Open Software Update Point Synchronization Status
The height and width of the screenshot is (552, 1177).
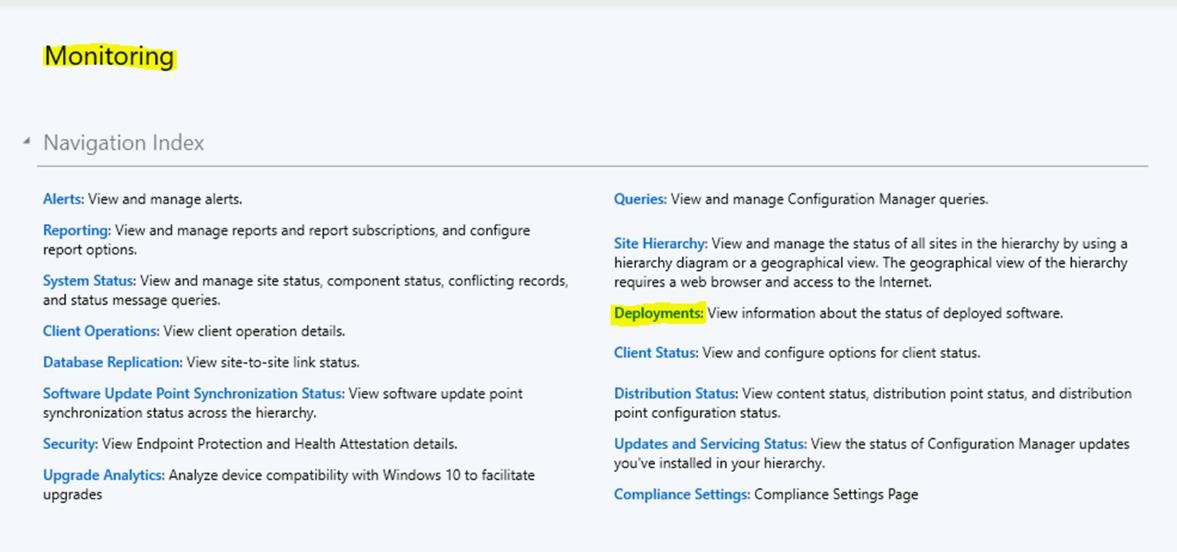(x=193, y=393)
